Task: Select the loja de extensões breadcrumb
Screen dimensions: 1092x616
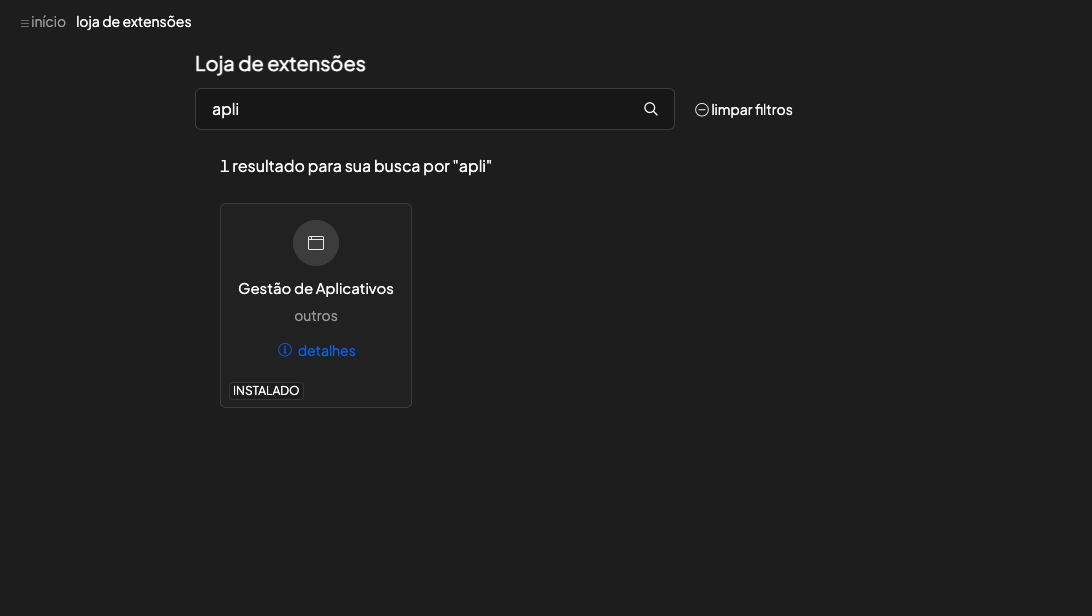Action: coord(134,22)
